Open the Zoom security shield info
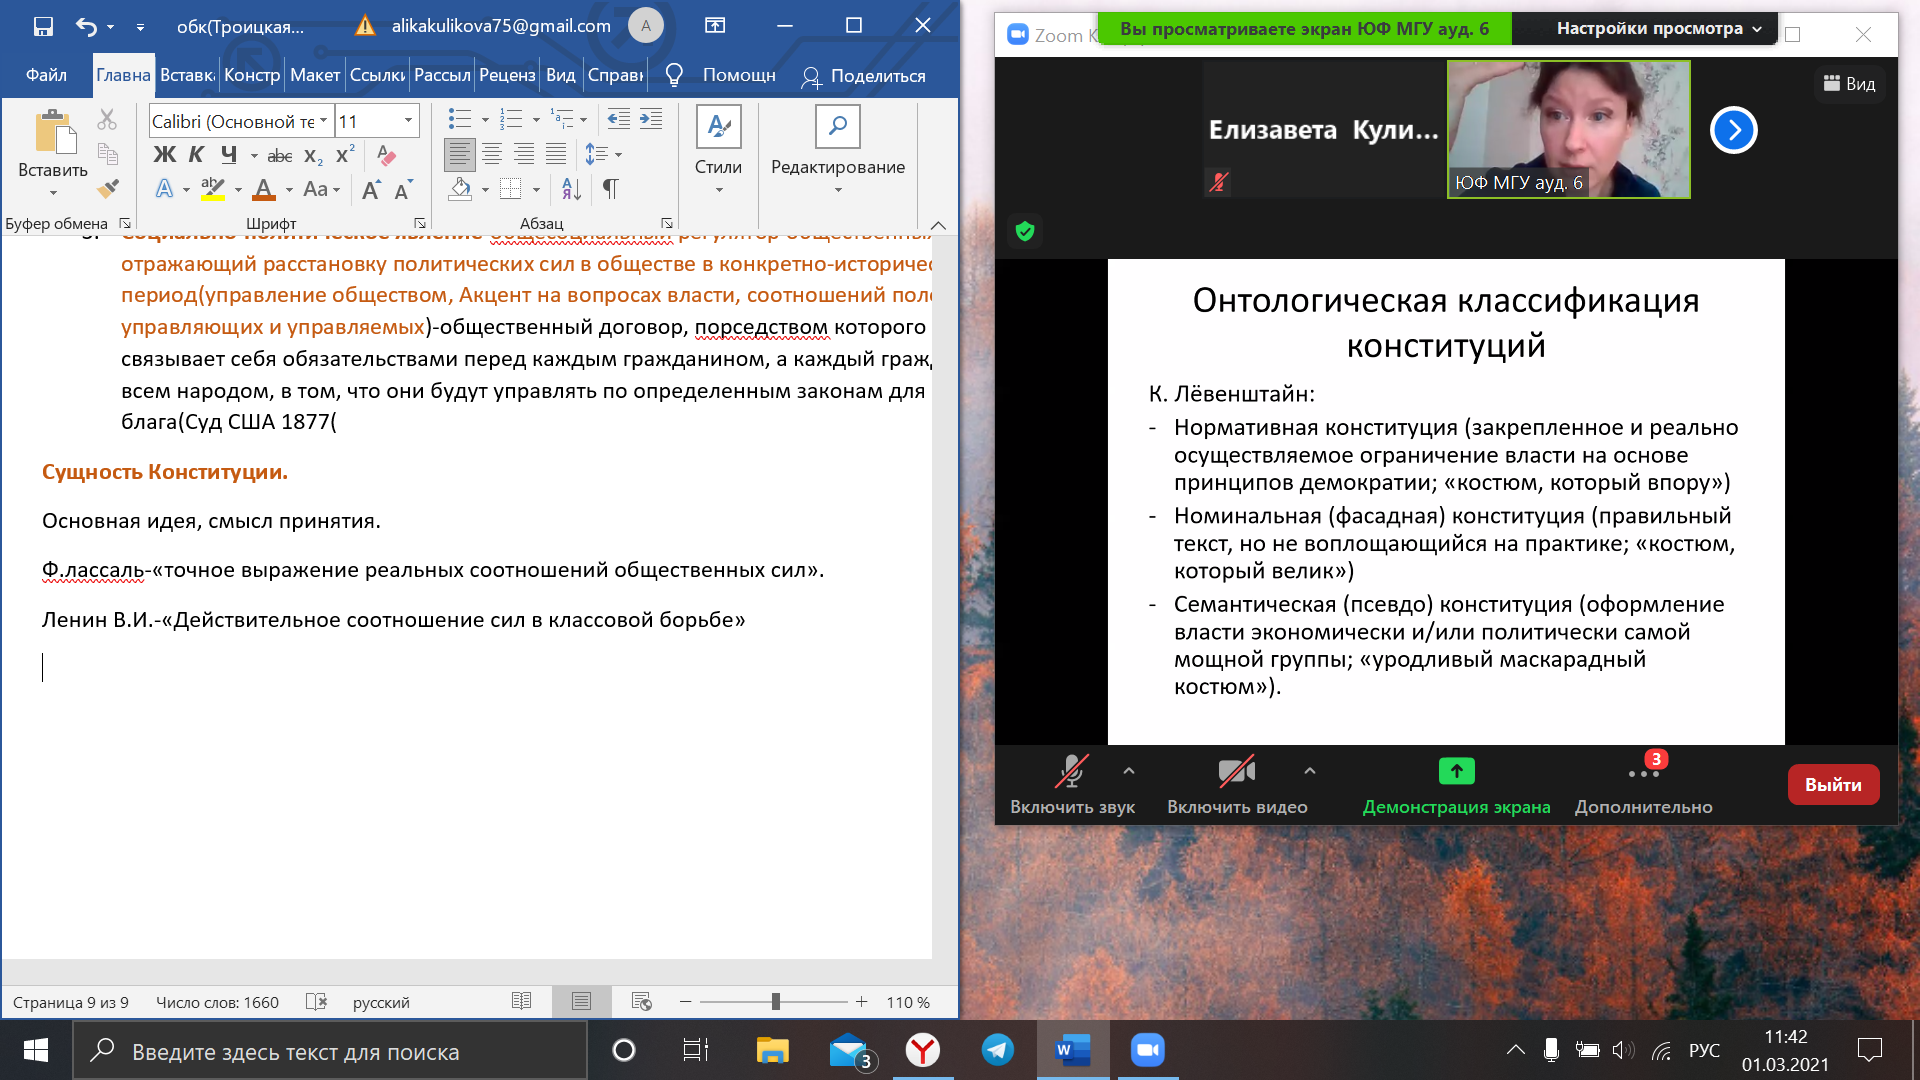The width and height of the screenshot is (1920, 1080). (1024, 232)
